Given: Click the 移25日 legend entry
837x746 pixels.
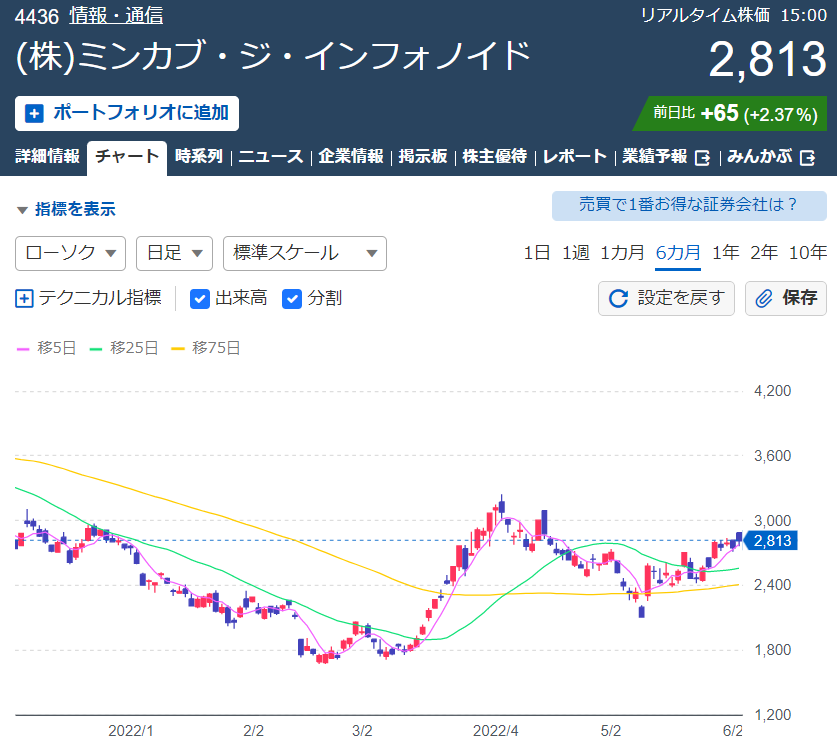Looking at the screenshot, I should (124, 348).
